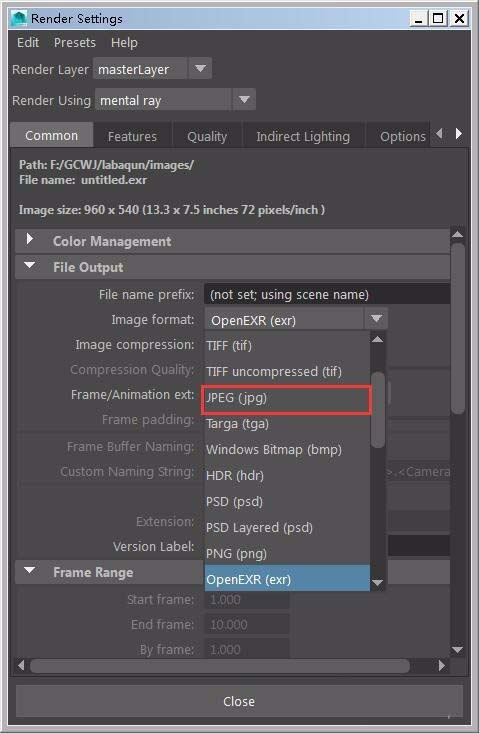
Task: Open the Help menu
Action: (x=124, y=43)
